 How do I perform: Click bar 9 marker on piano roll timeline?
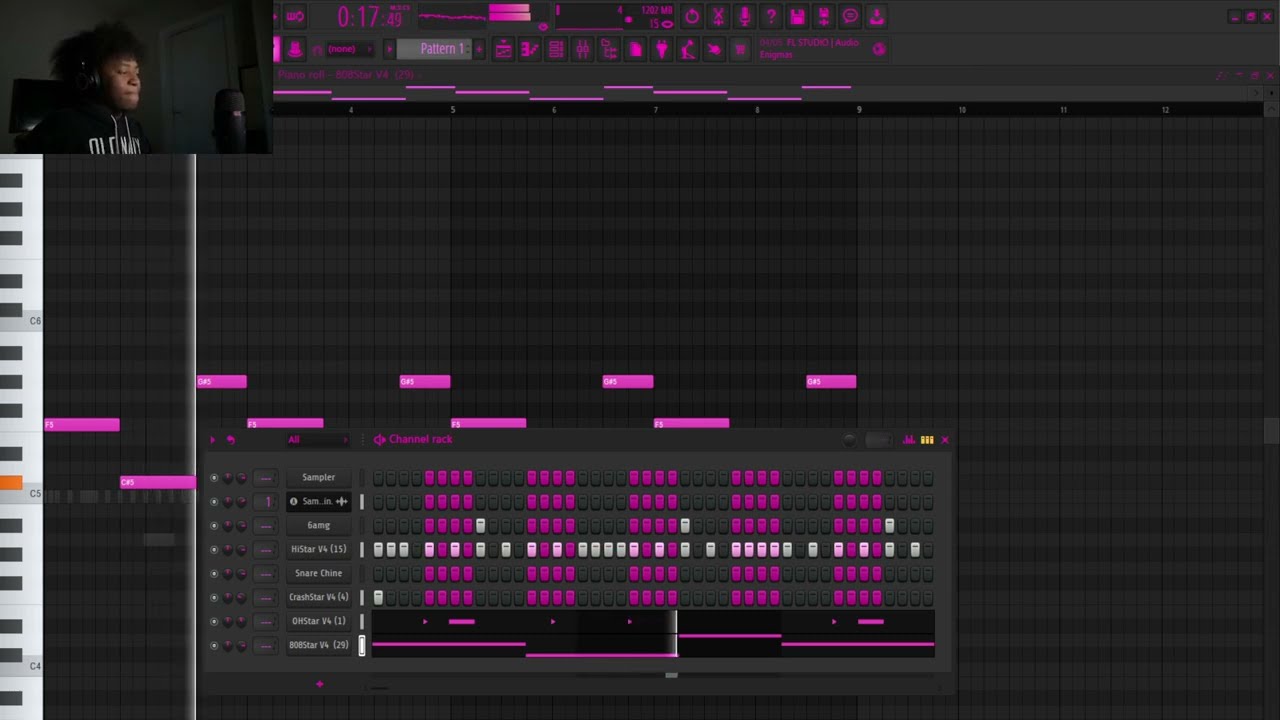click(859, 110)
